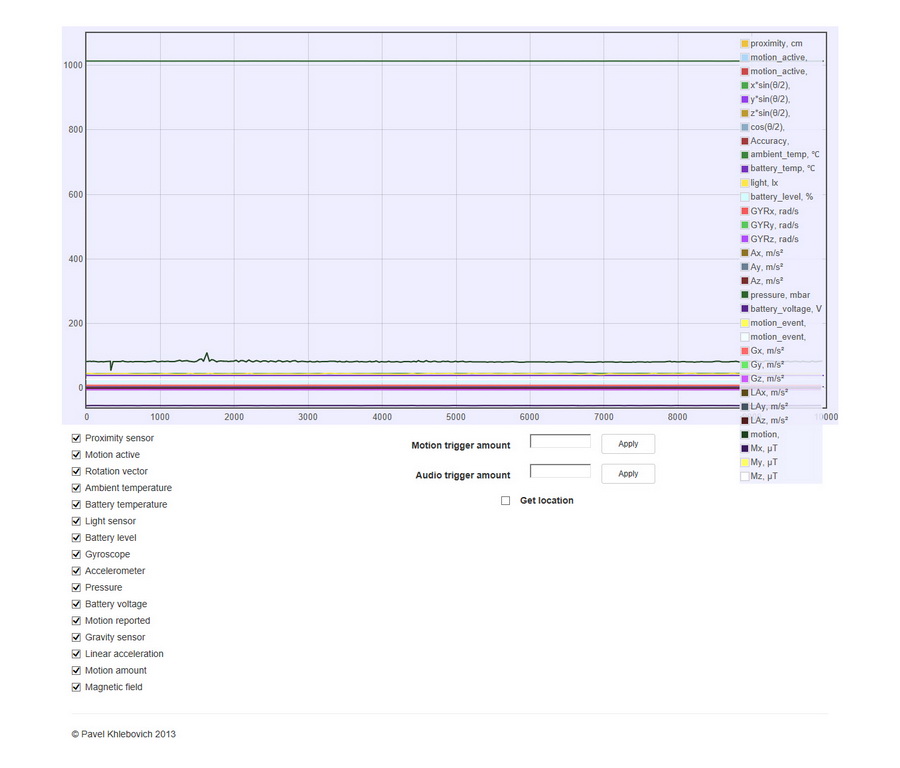Click the Mx, µT legend swatch
Screen dimensions: 900x768
click(x=745, y=449)
